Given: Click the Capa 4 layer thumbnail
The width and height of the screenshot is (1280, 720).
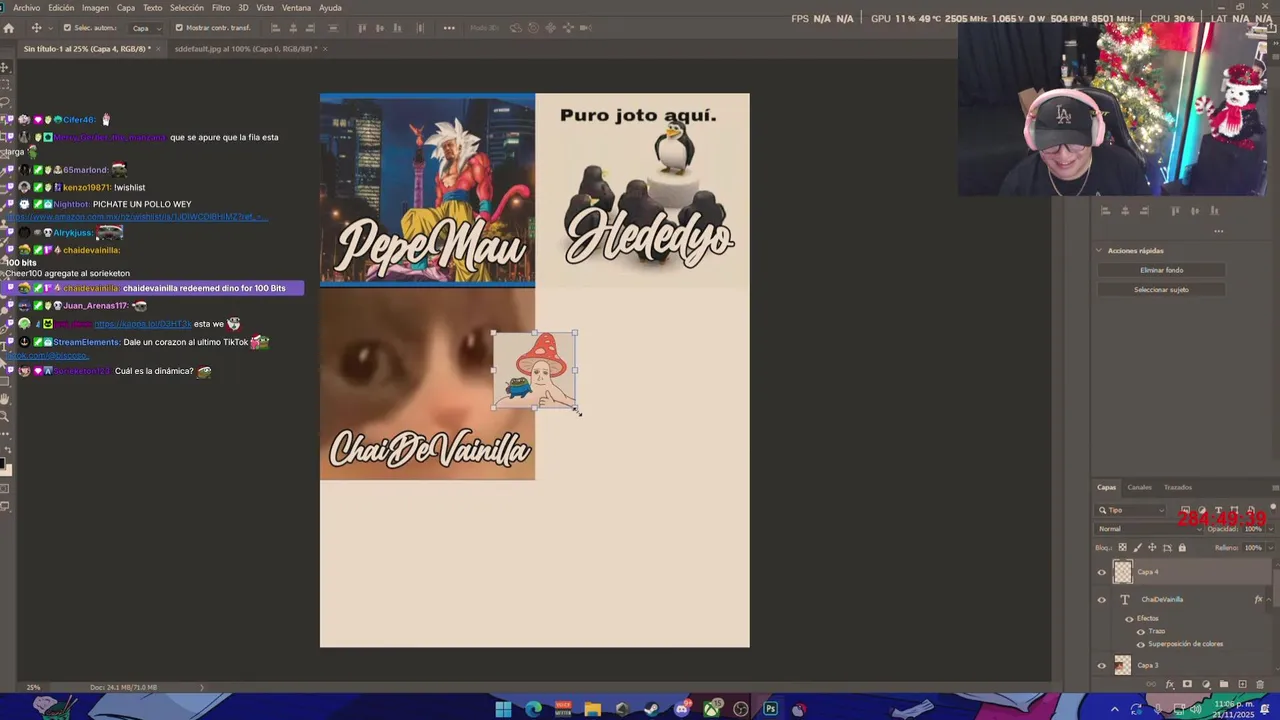Looking at the screenshot, I should (1123, 572).
